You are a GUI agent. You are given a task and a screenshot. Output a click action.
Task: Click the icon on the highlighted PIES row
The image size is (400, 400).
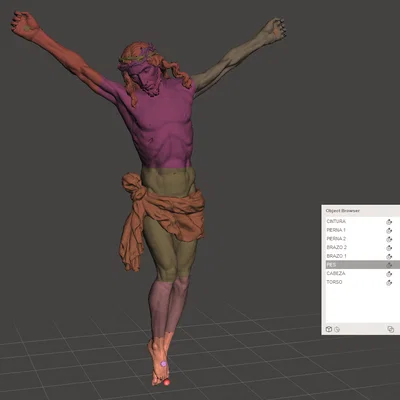coord(389,265)
